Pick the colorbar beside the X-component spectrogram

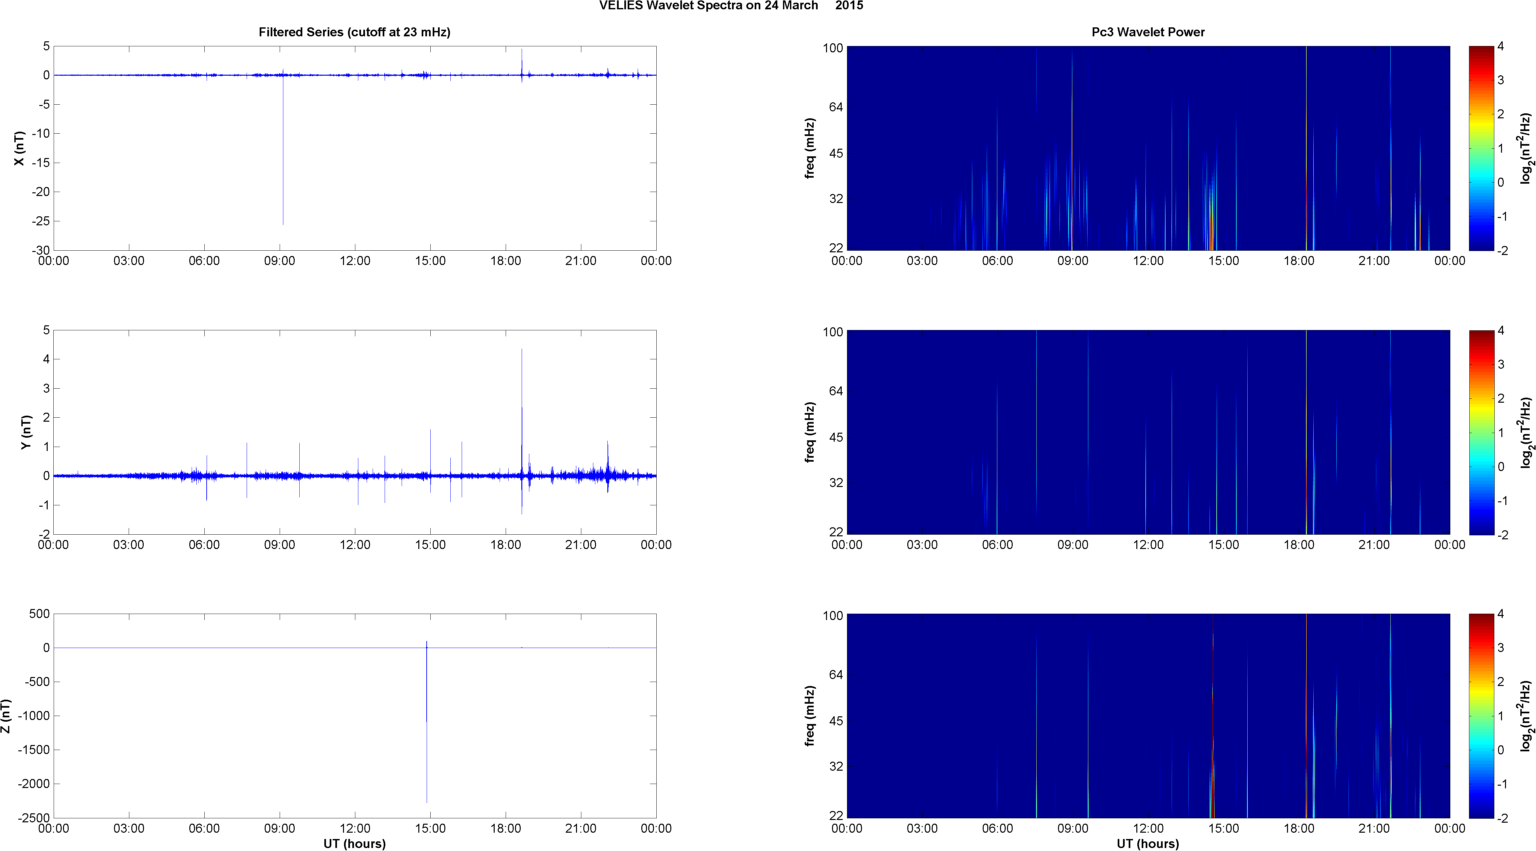pos(1481,148)
